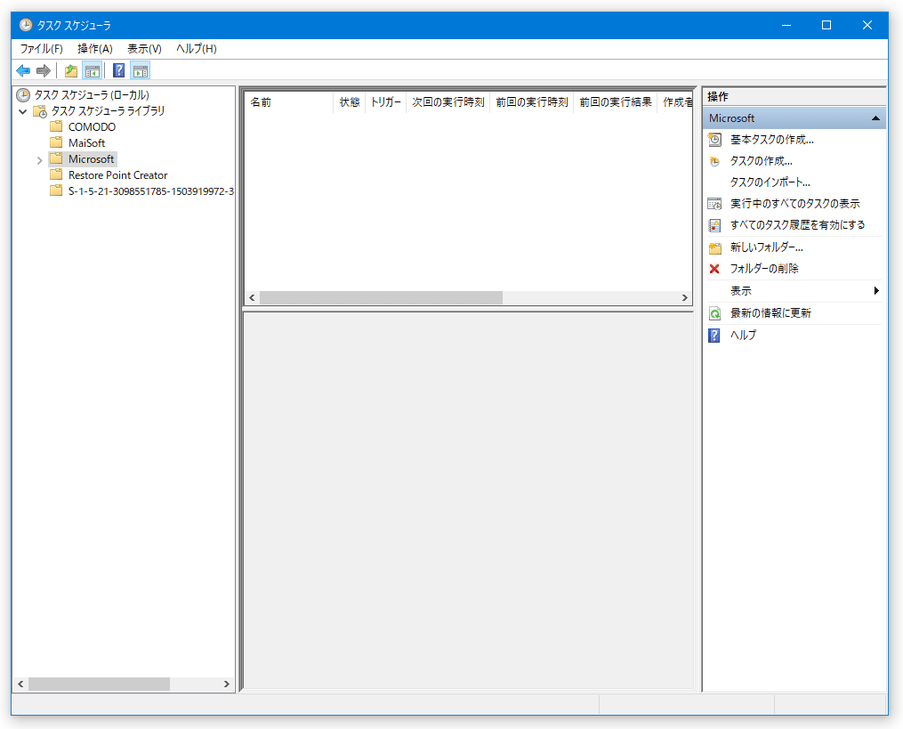Select 実行中のすべてのタスクの表示
Viewport: 903px width, 729px height.
795,204
